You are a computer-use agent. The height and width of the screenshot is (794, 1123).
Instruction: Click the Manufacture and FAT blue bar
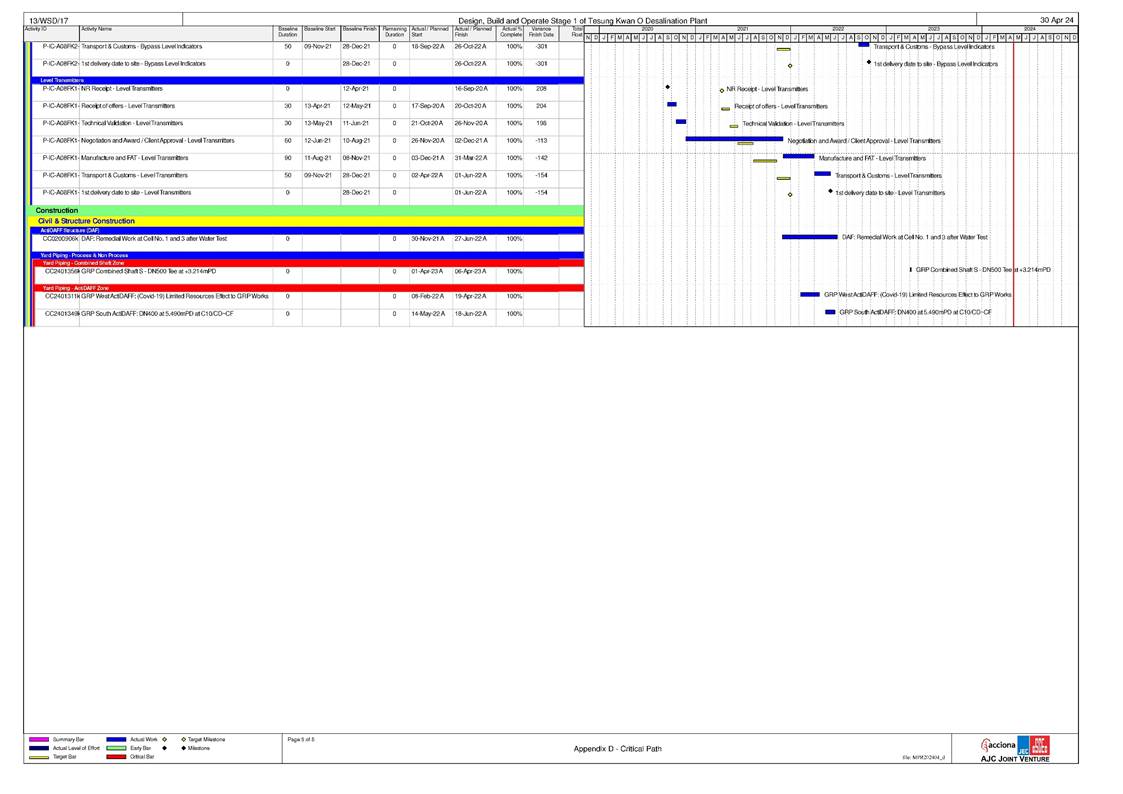click(798, 156)
